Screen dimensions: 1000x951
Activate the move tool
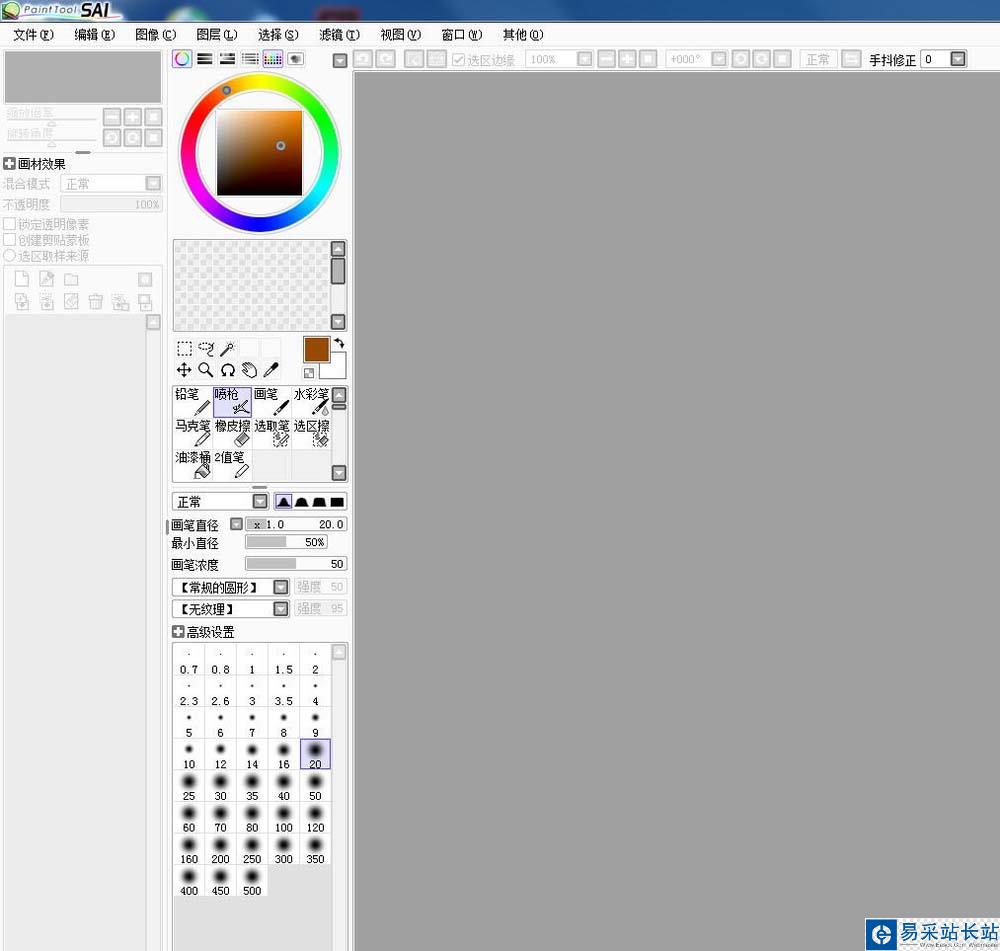[x=184, y=370]
